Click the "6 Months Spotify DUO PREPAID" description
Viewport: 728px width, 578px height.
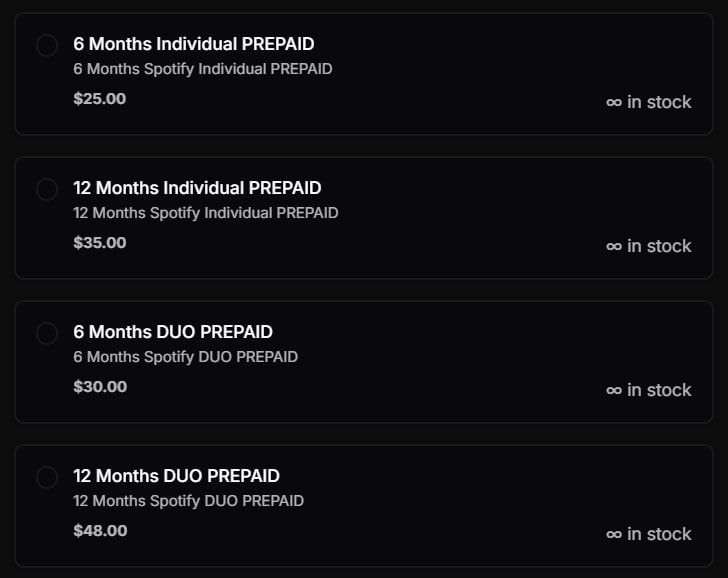185,357
